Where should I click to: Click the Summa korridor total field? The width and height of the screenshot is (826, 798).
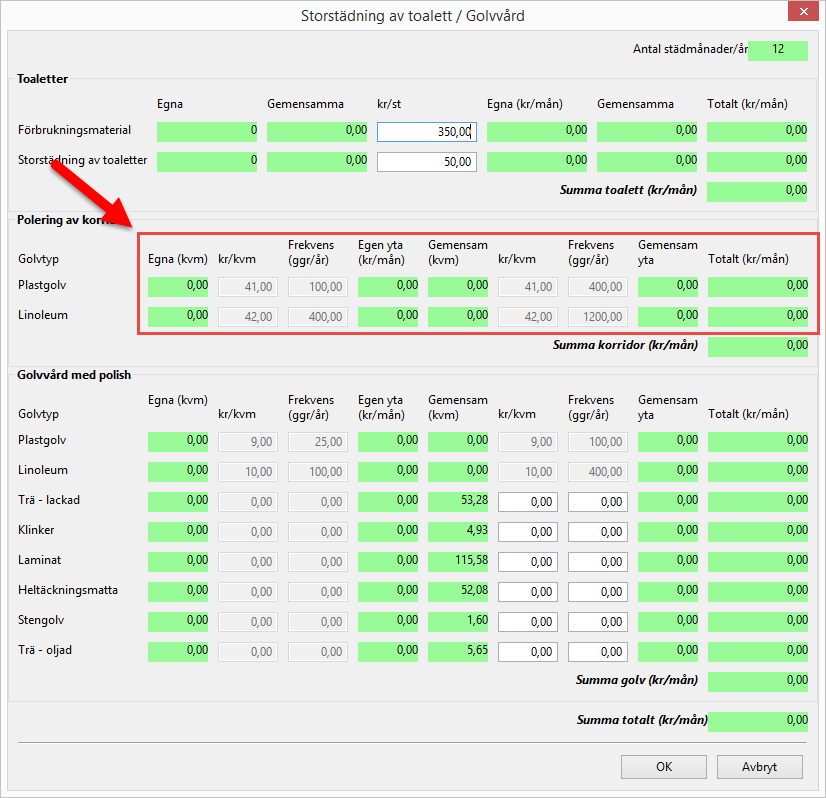[757, 346]
